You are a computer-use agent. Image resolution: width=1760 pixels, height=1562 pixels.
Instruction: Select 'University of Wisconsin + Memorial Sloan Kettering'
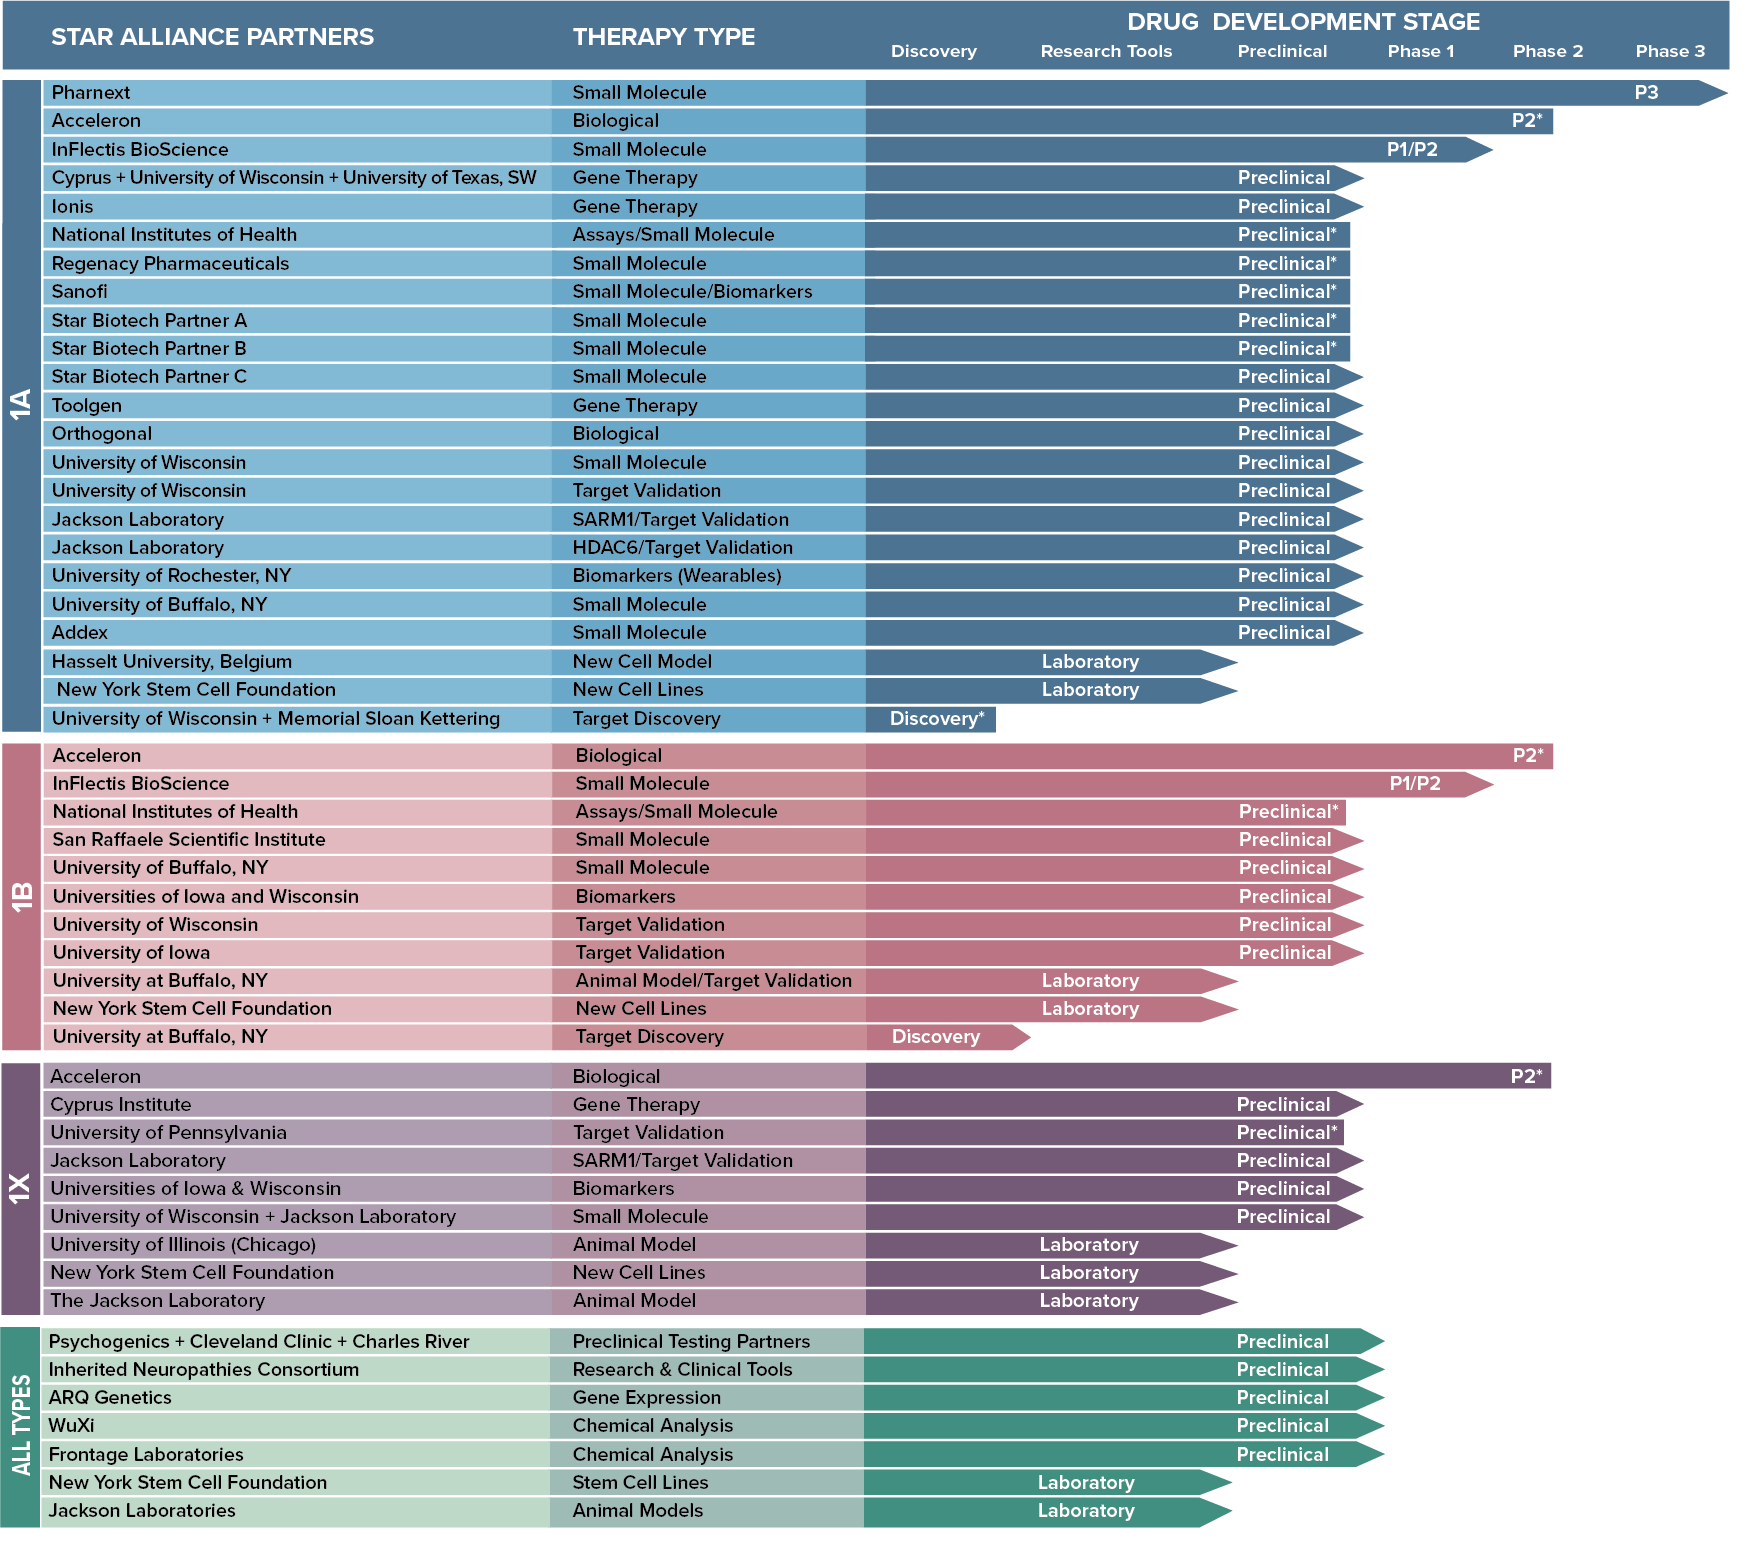(x=276, y=719)
